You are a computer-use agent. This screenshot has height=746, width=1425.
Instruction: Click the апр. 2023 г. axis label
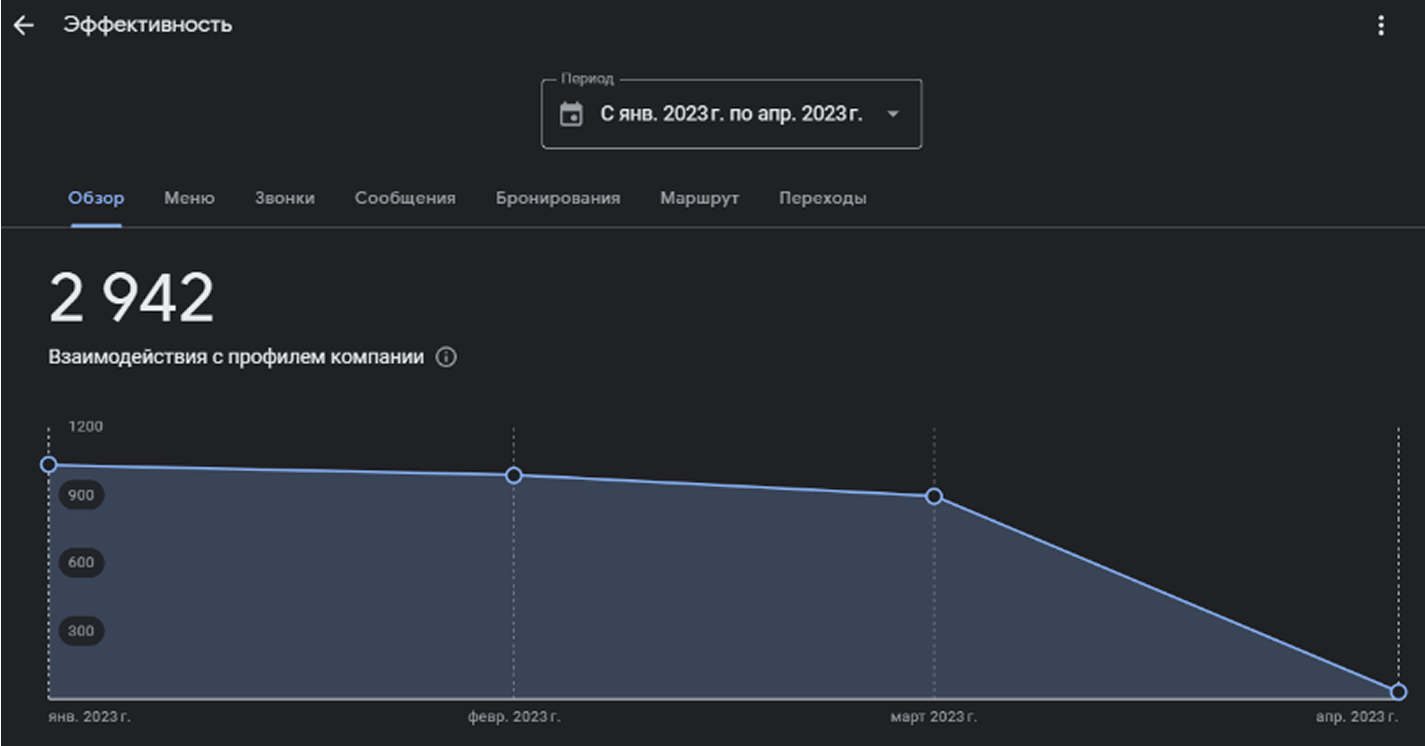pos(1358,716)
